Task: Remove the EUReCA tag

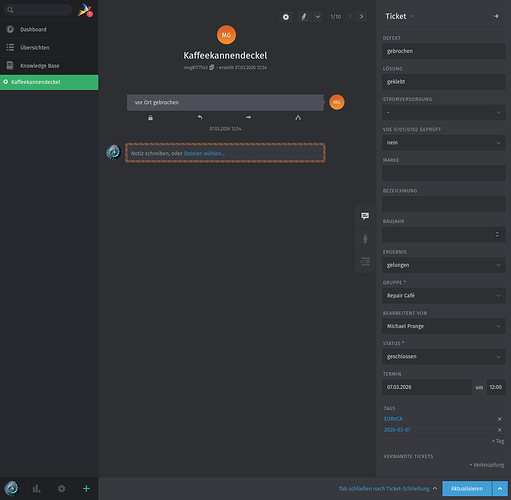Action: click(x=500, y=419)
